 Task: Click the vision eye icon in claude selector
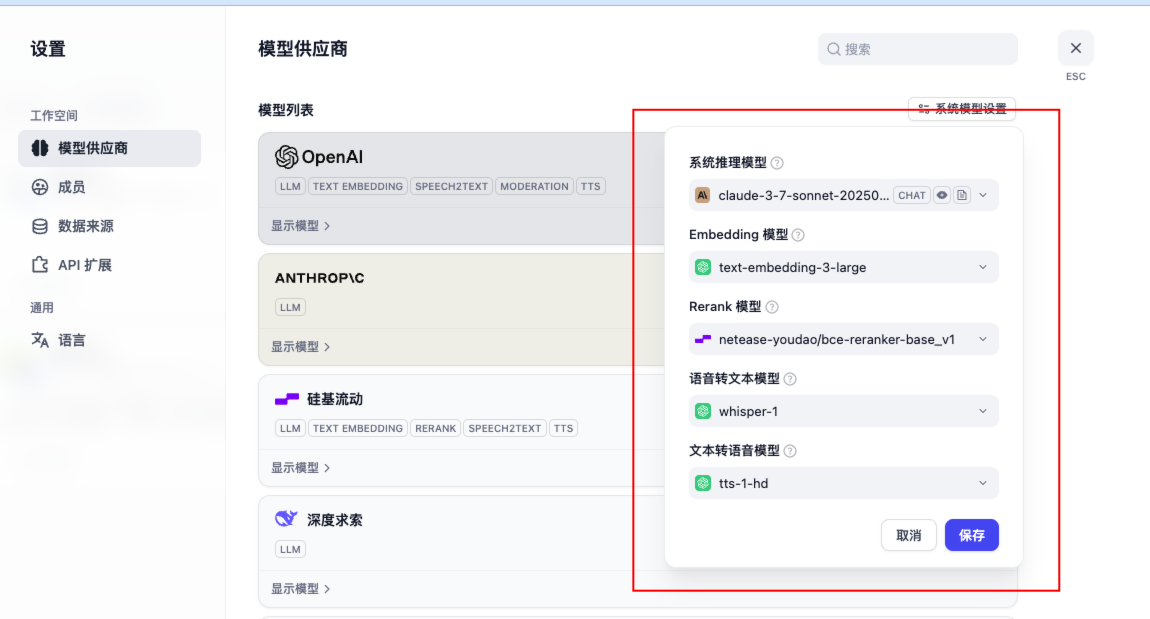tap(942, 195)
